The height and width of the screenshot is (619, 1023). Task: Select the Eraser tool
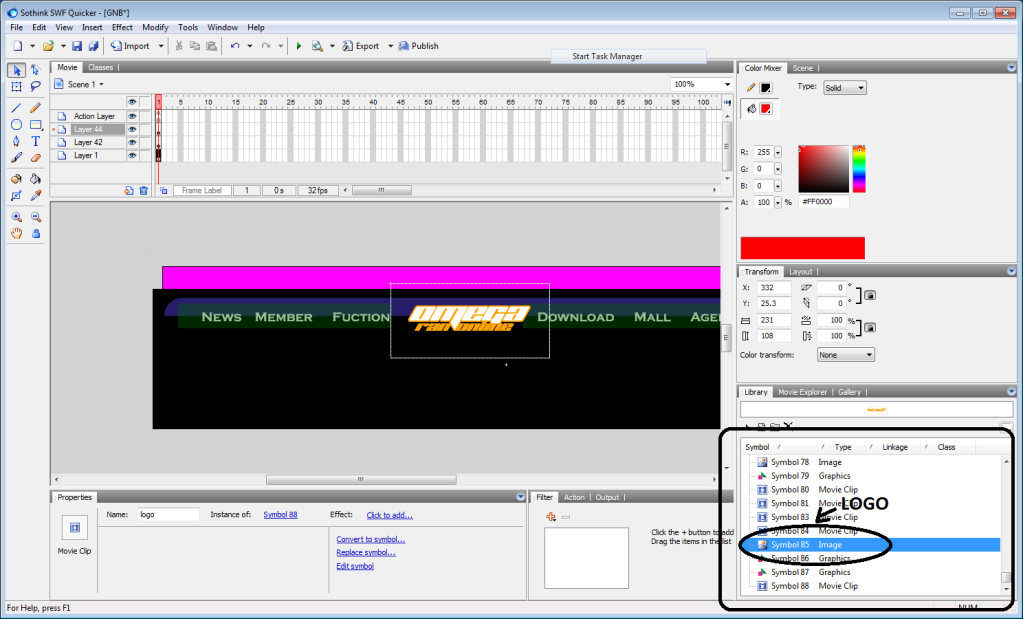click(x=34, y=159)
